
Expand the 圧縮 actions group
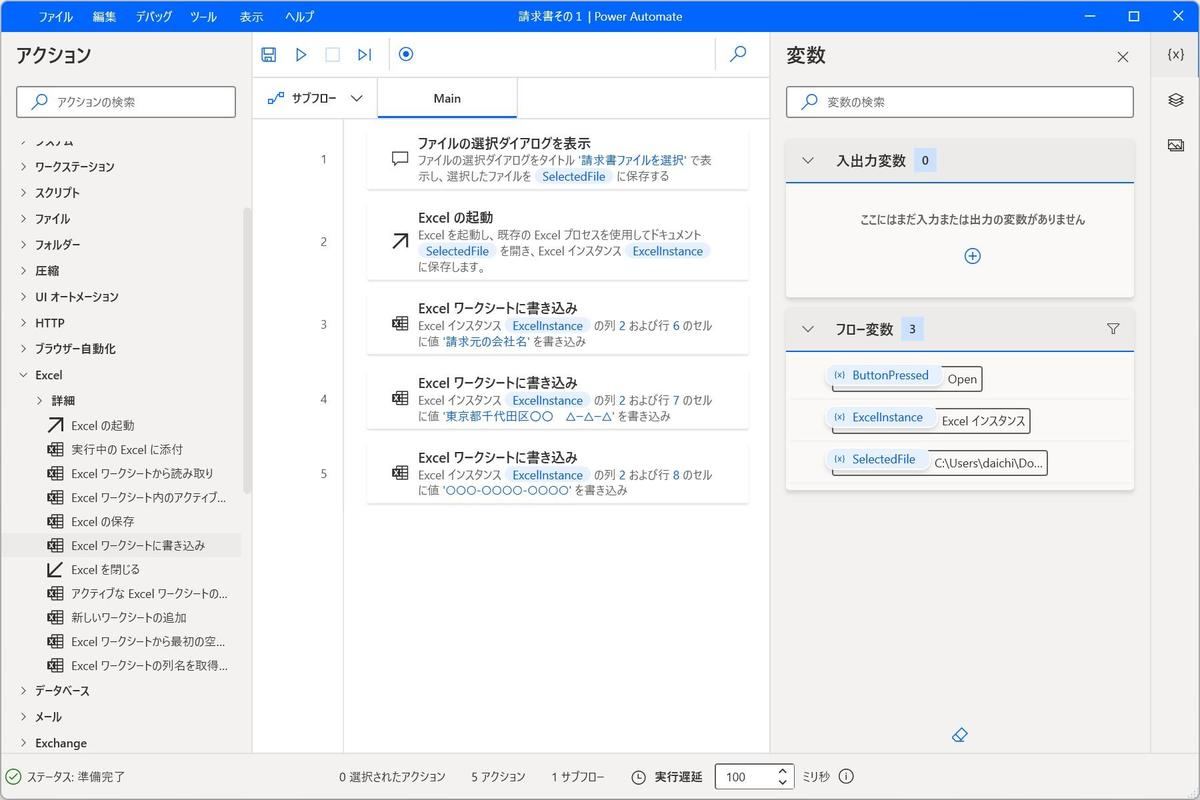pyautogui.click(x=24, y=271)
